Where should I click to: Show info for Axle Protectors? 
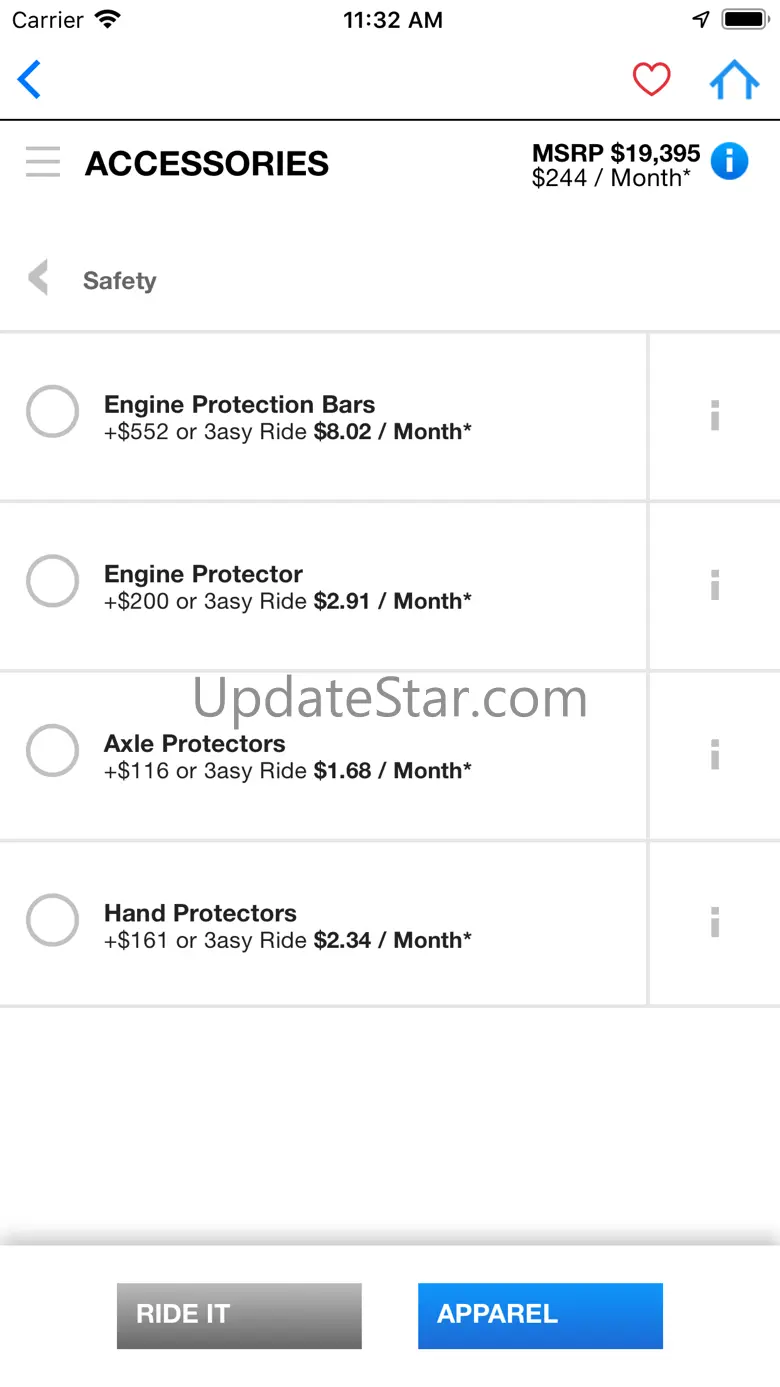coord(714,755)
